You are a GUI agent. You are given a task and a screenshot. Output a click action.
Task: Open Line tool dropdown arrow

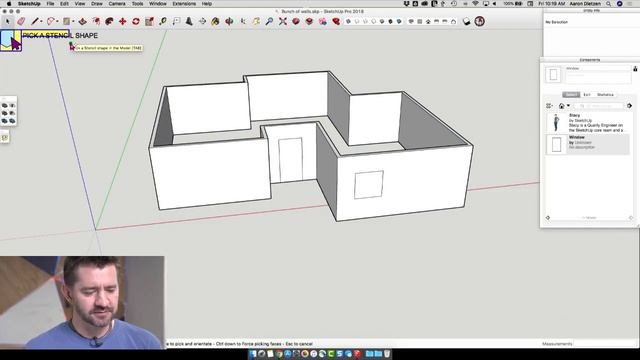(x=41, y=22)
